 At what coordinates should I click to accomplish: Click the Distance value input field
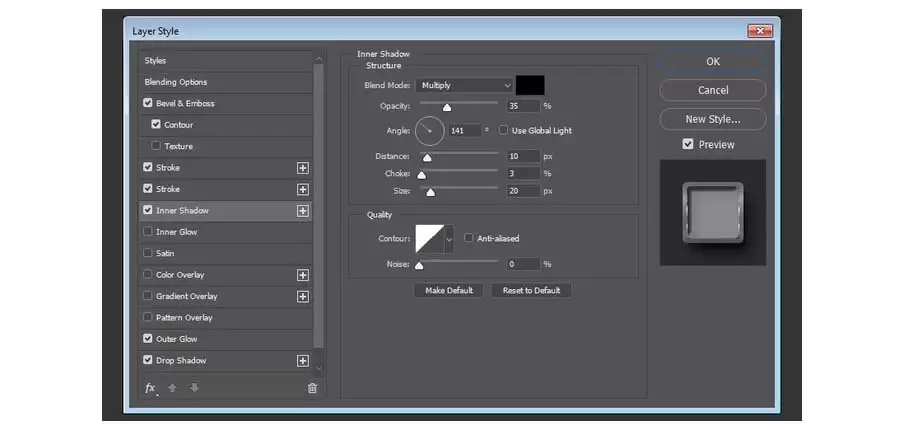(523, 156)
